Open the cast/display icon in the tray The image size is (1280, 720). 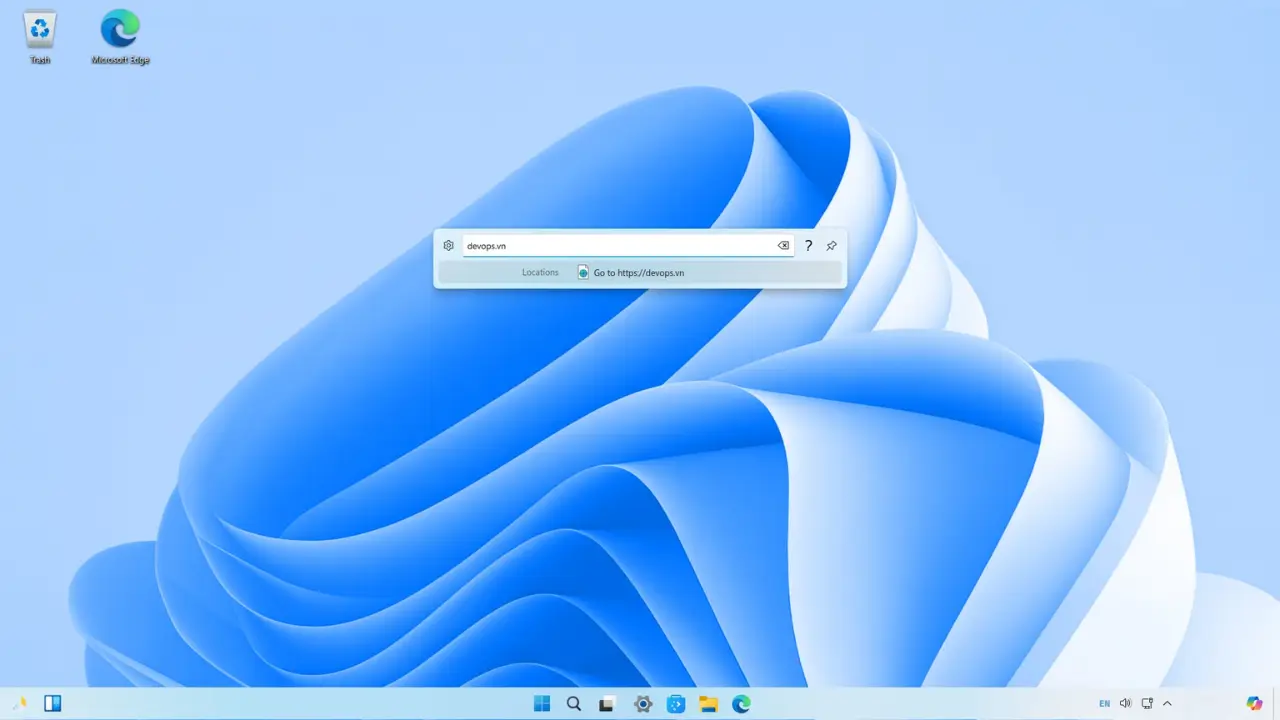coord(1147,703)
